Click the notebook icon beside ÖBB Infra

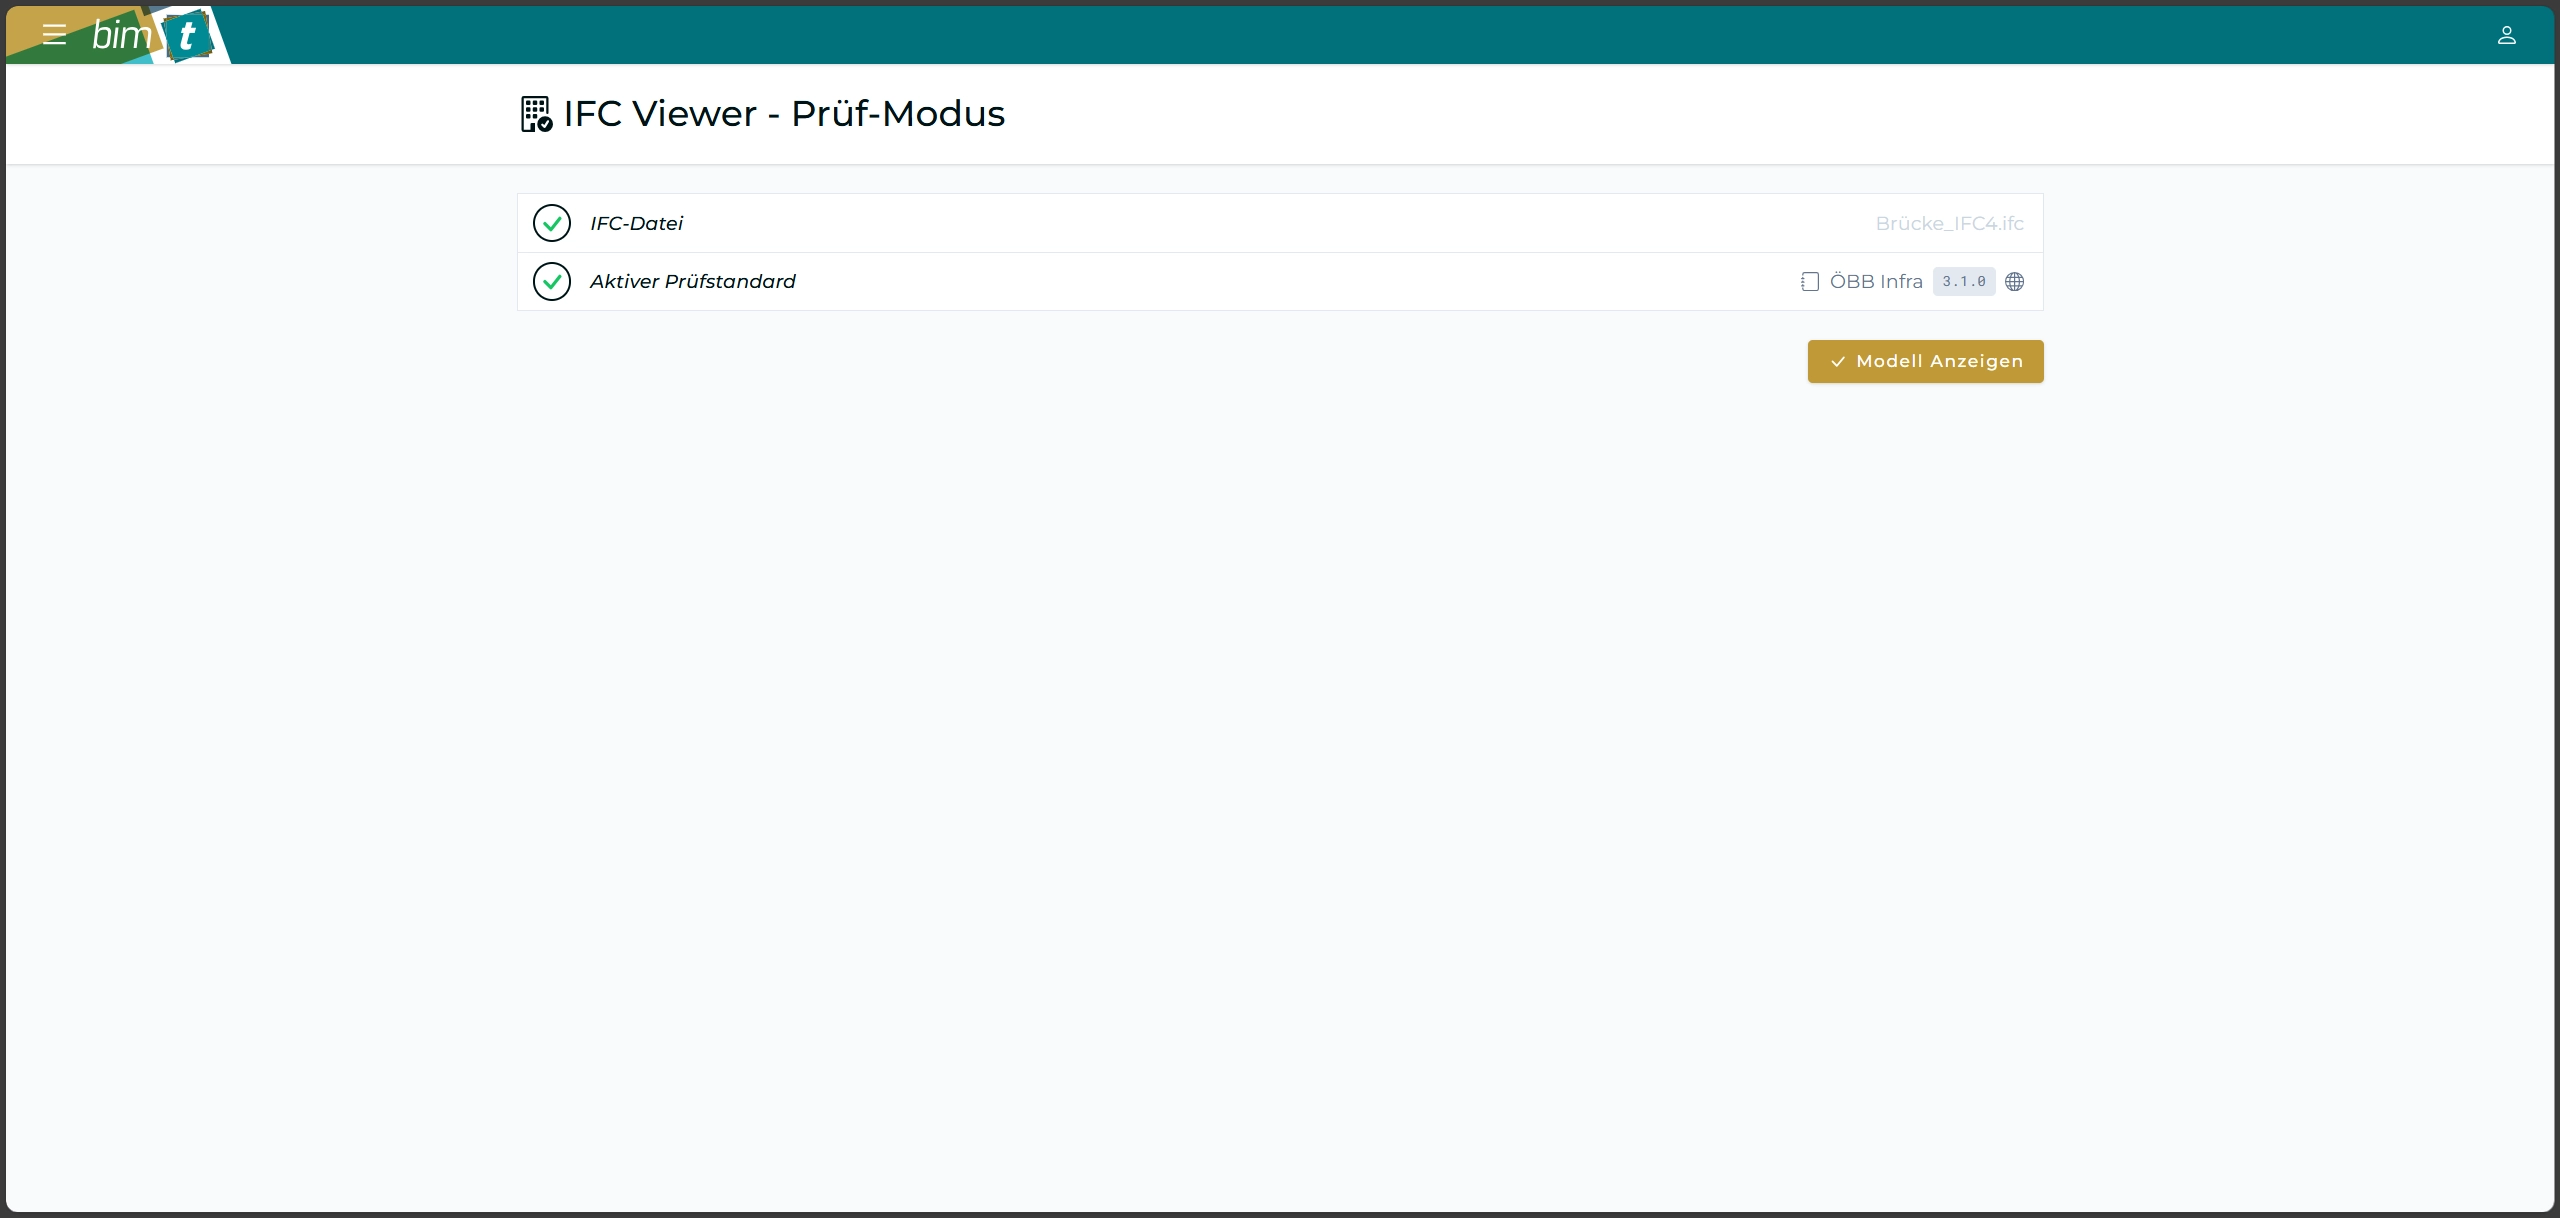[1809, 282]
